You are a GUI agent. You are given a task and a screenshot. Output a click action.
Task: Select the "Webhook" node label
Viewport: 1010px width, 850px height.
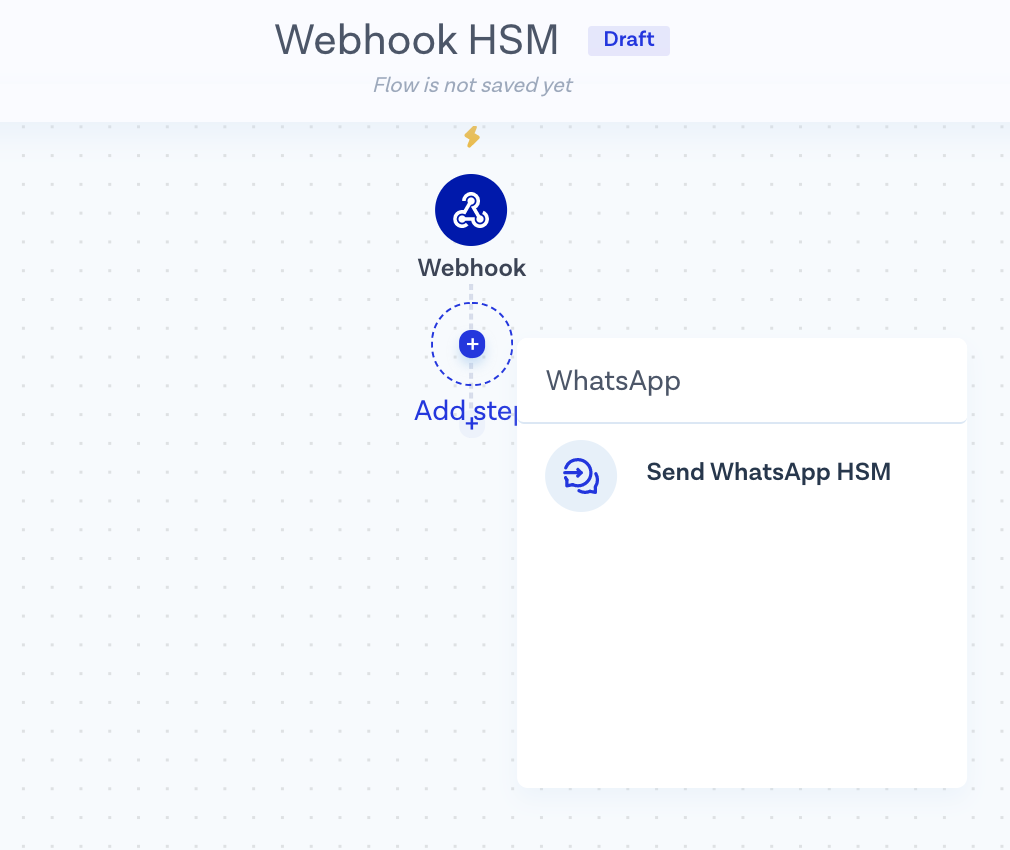(471, 268)
